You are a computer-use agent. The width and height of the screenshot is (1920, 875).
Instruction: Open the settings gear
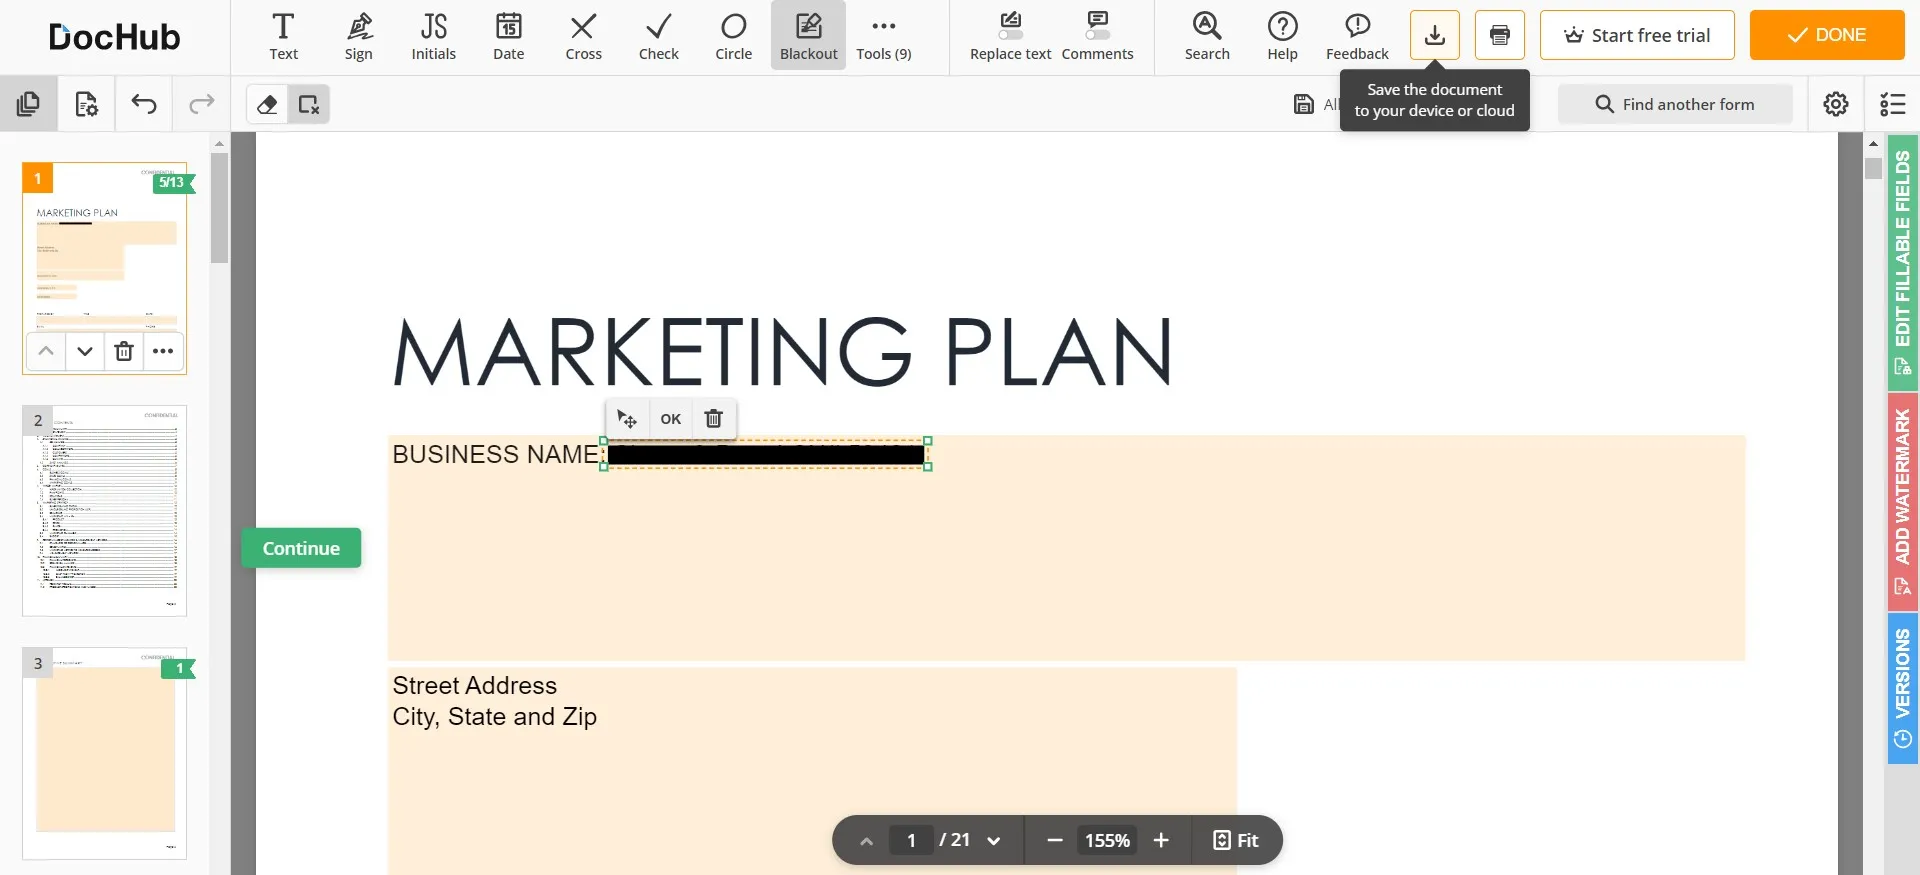(1835, 104)
